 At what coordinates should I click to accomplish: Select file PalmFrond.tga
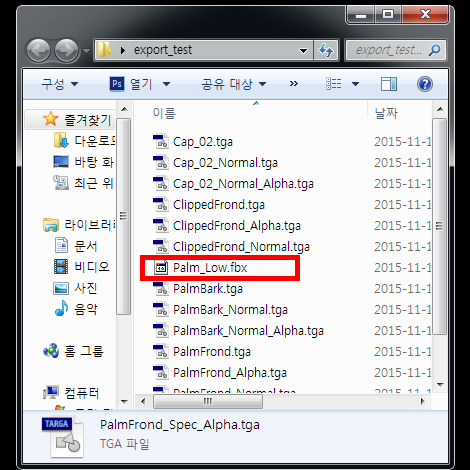click(x=212, y=352)
